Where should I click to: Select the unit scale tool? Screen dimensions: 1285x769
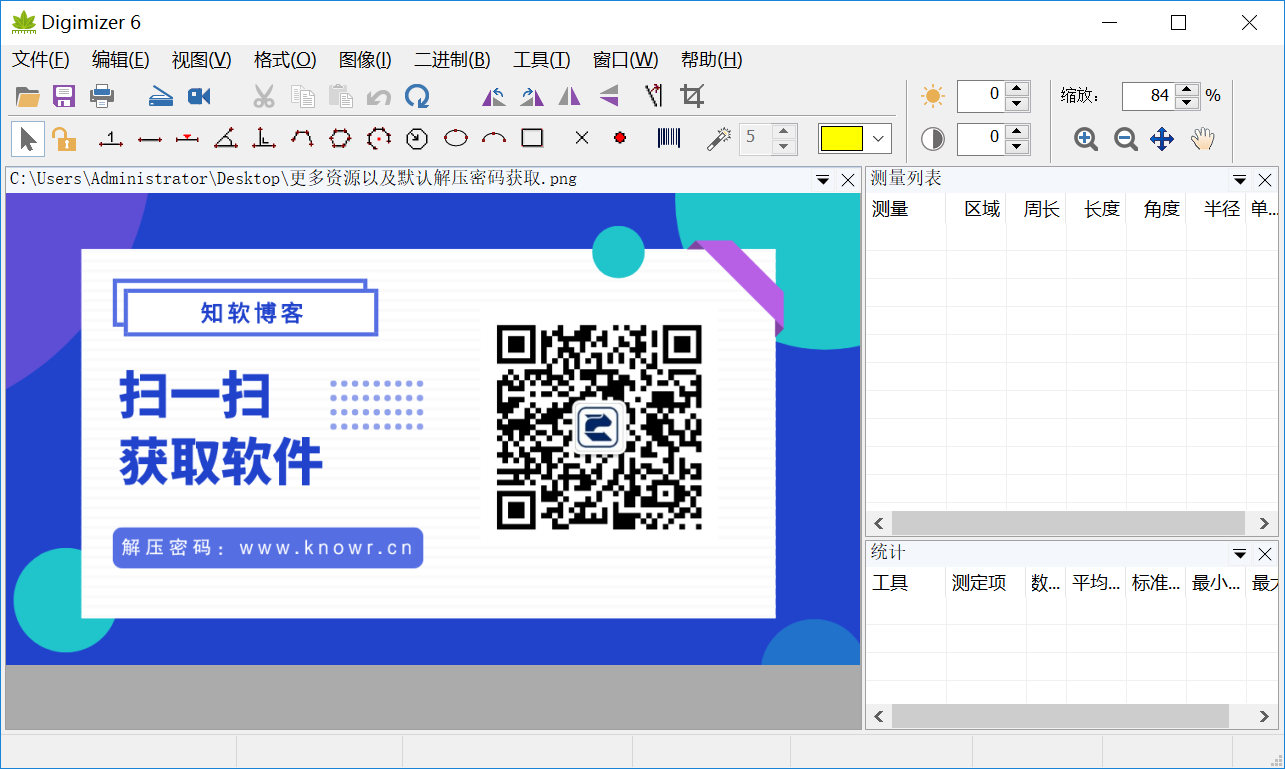(111, 139)
